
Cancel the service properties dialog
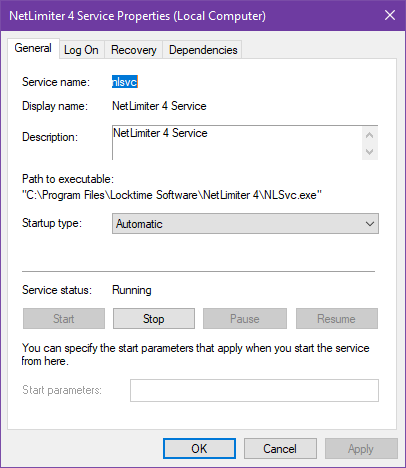click(x=280, y=449)
